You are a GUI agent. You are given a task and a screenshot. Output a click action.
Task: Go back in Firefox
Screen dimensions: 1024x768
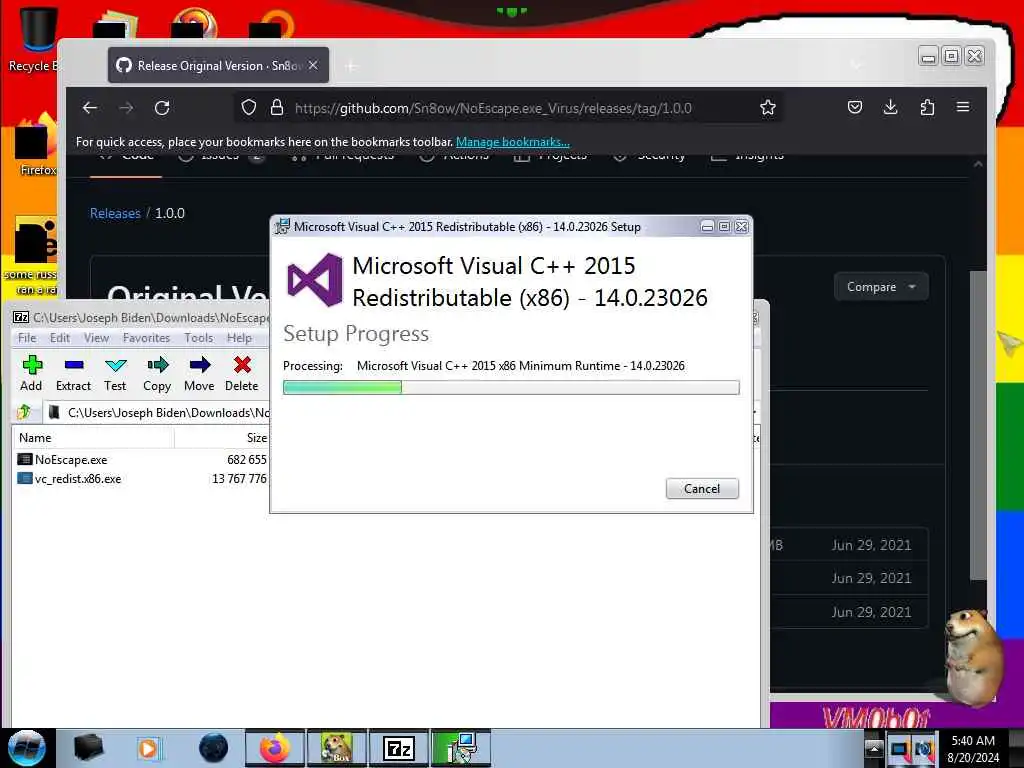click(x=90, y=108)
